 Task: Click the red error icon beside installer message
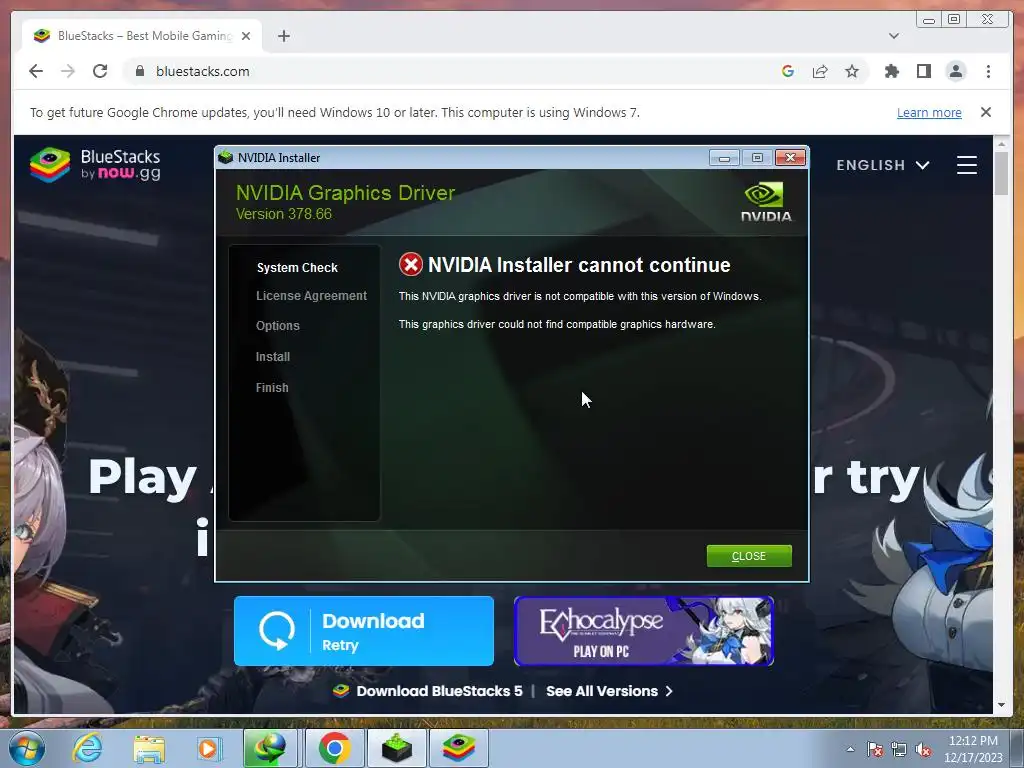click(x=411, y=265)
